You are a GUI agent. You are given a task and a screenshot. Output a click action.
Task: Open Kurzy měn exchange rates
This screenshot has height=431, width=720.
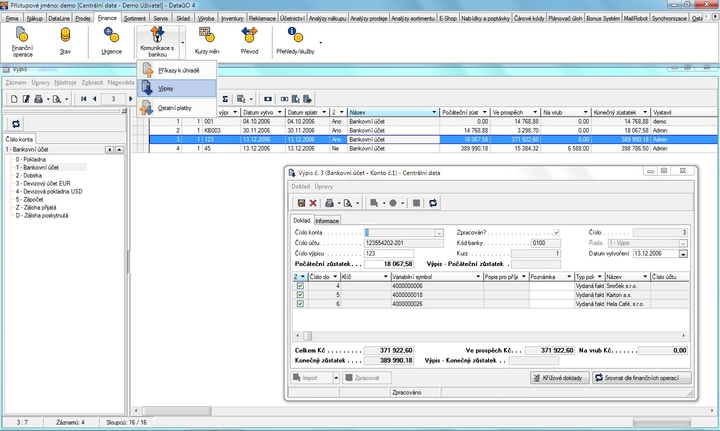[207, 40]
